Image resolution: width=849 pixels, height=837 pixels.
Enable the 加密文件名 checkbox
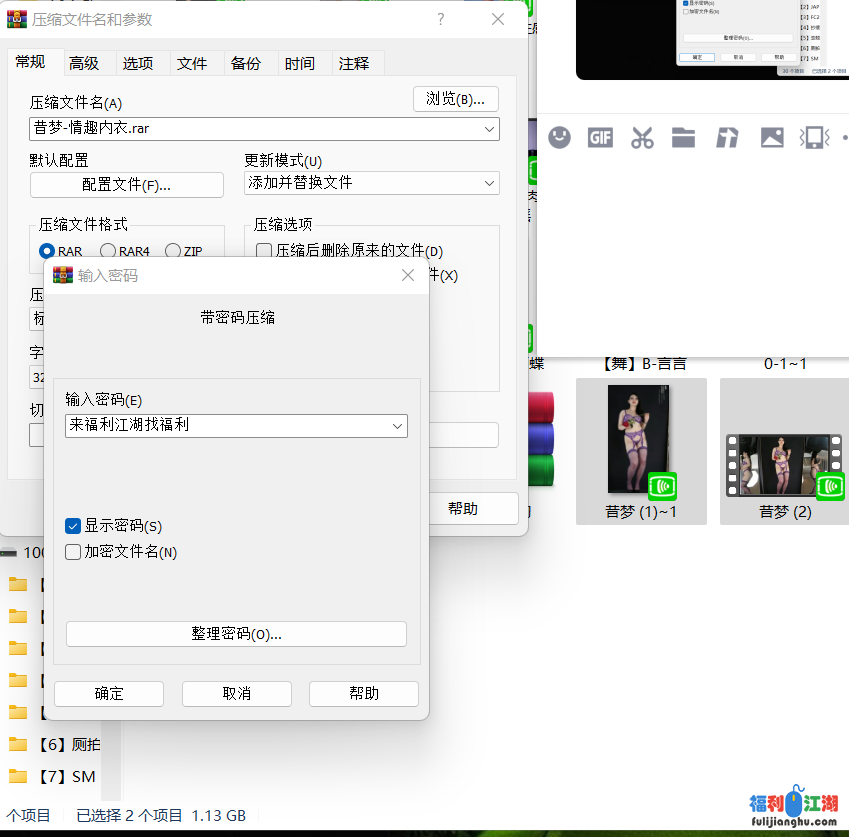[x=73, y=552]
